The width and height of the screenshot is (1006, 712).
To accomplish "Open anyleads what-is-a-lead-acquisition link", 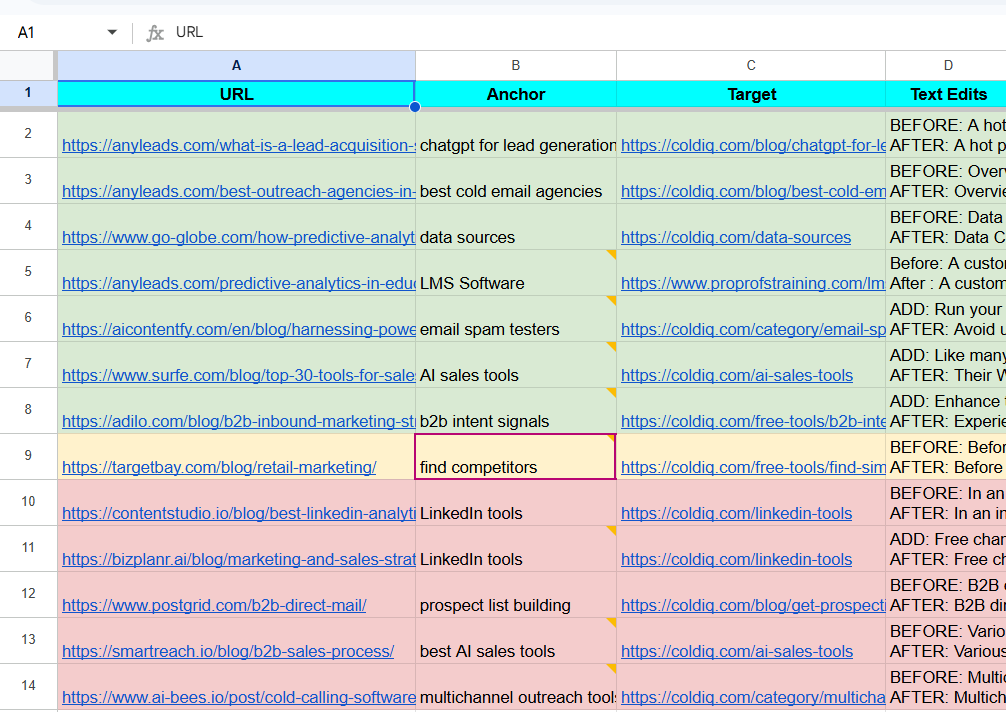I will click(x=238, y=146).
